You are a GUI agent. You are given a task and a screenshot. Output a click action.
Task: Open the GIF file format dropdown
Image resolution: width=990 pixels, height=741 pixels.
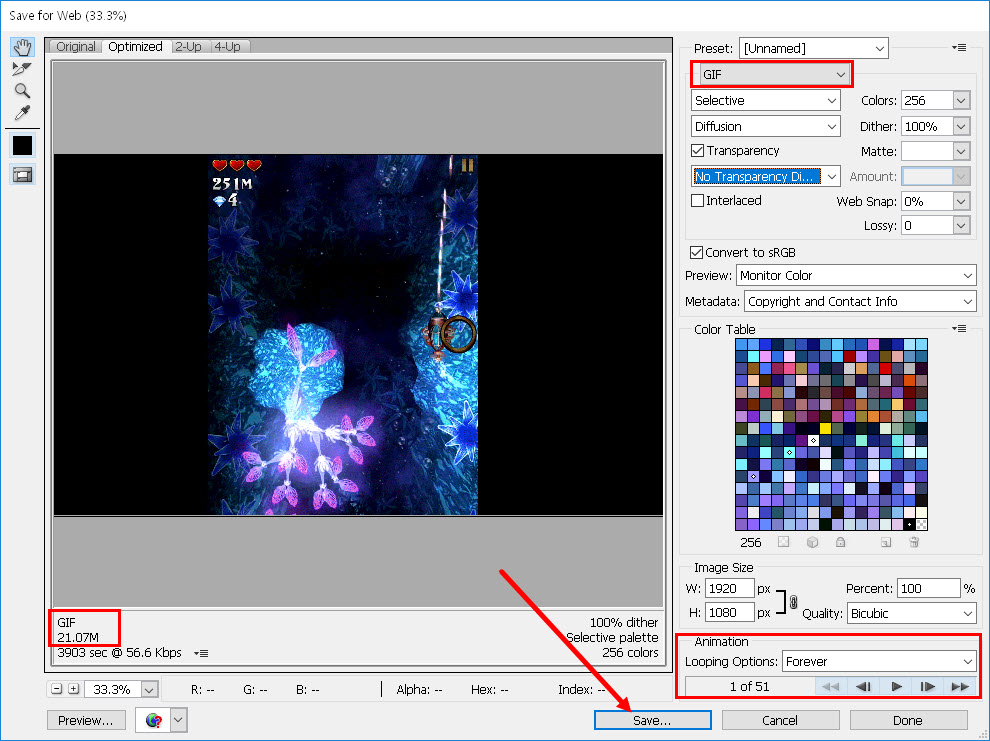tap(775, 74)
